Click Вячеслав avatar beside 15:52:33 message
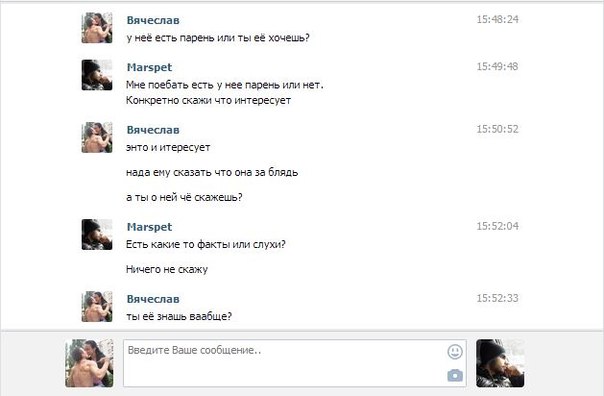The width and height of the screenshot is (604, 396). pyautogui.click(x=97, y=307)
